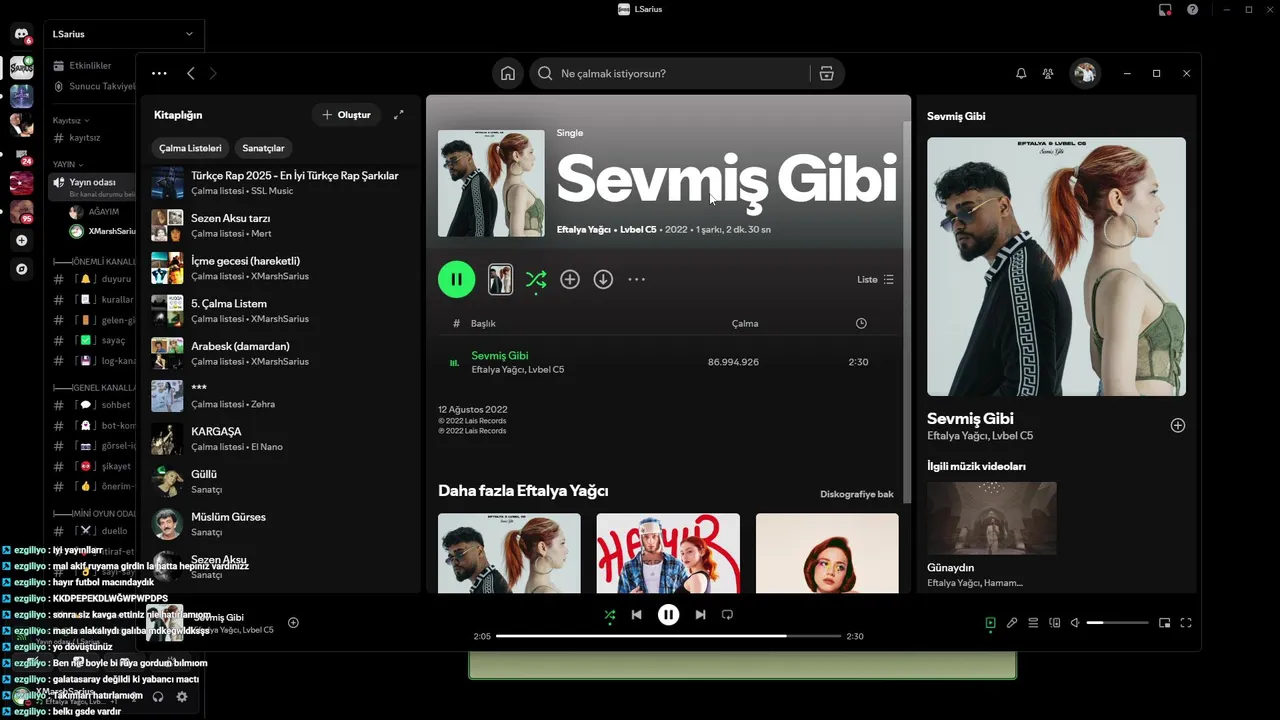Deafen audio in Discord
The image size is (1280, 720).
157,697
